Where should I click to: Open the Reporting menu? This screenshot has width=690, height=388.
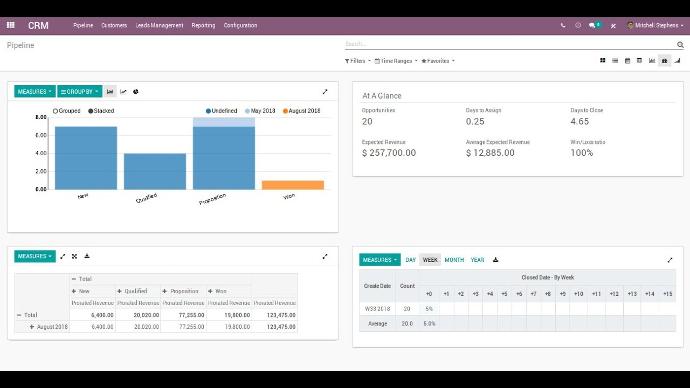click(203, 26)
